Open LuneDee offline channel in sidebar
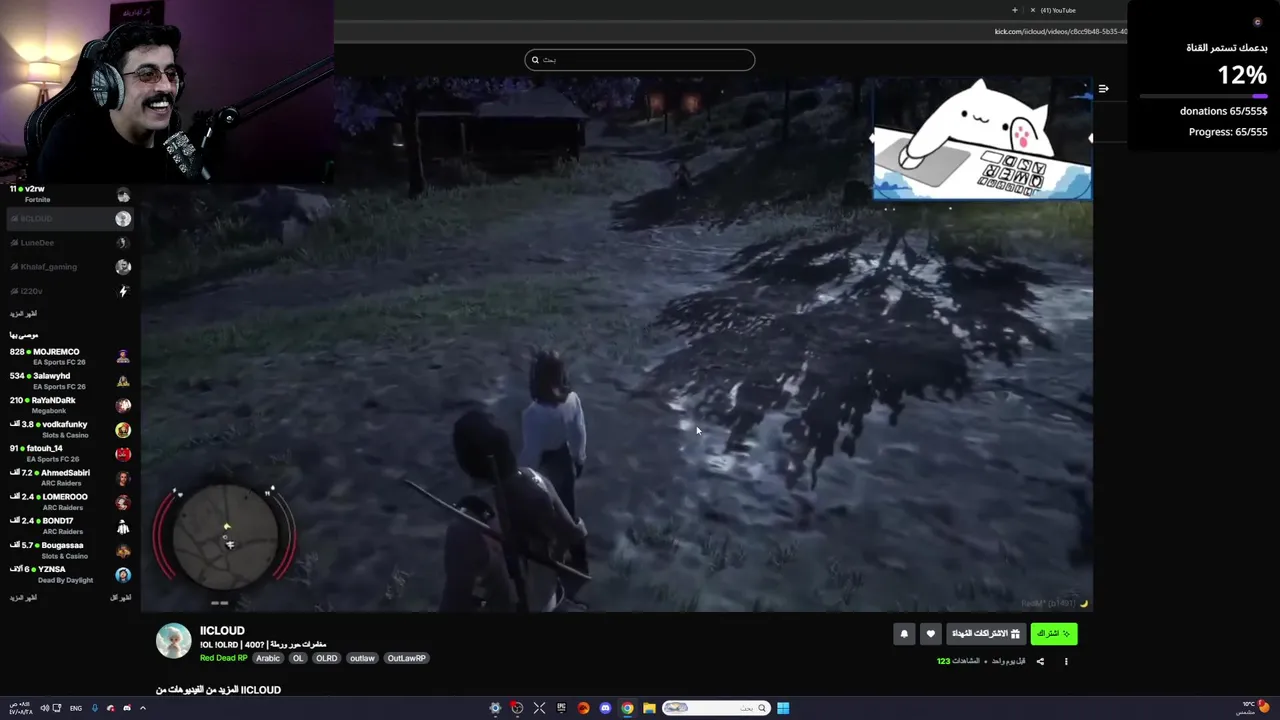Viewport: 1280px width, 720px height. point(70,243)
